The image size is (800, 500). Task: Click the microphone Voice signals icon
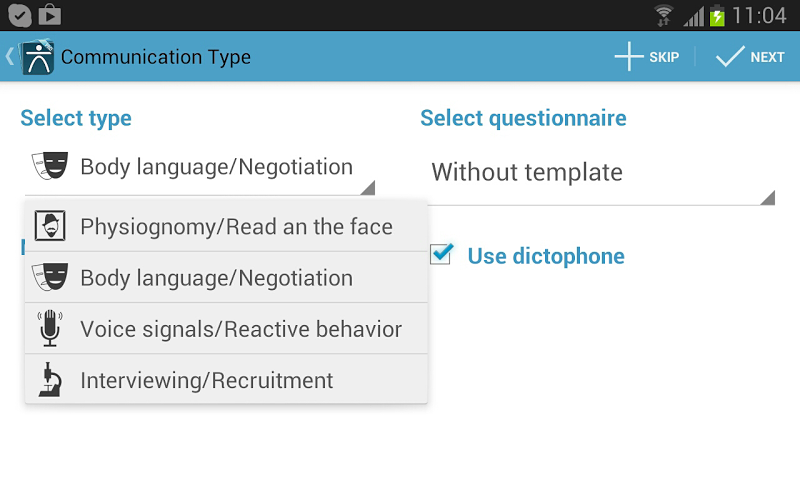coord(50,328)
